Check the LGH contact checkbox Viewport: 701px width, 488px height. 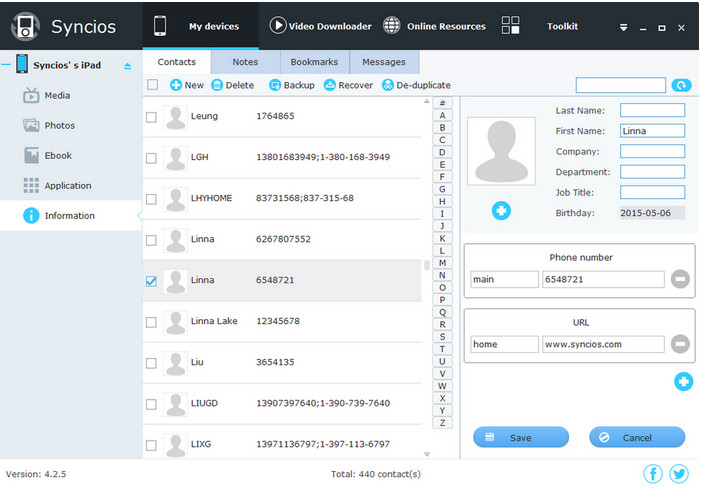151,158
